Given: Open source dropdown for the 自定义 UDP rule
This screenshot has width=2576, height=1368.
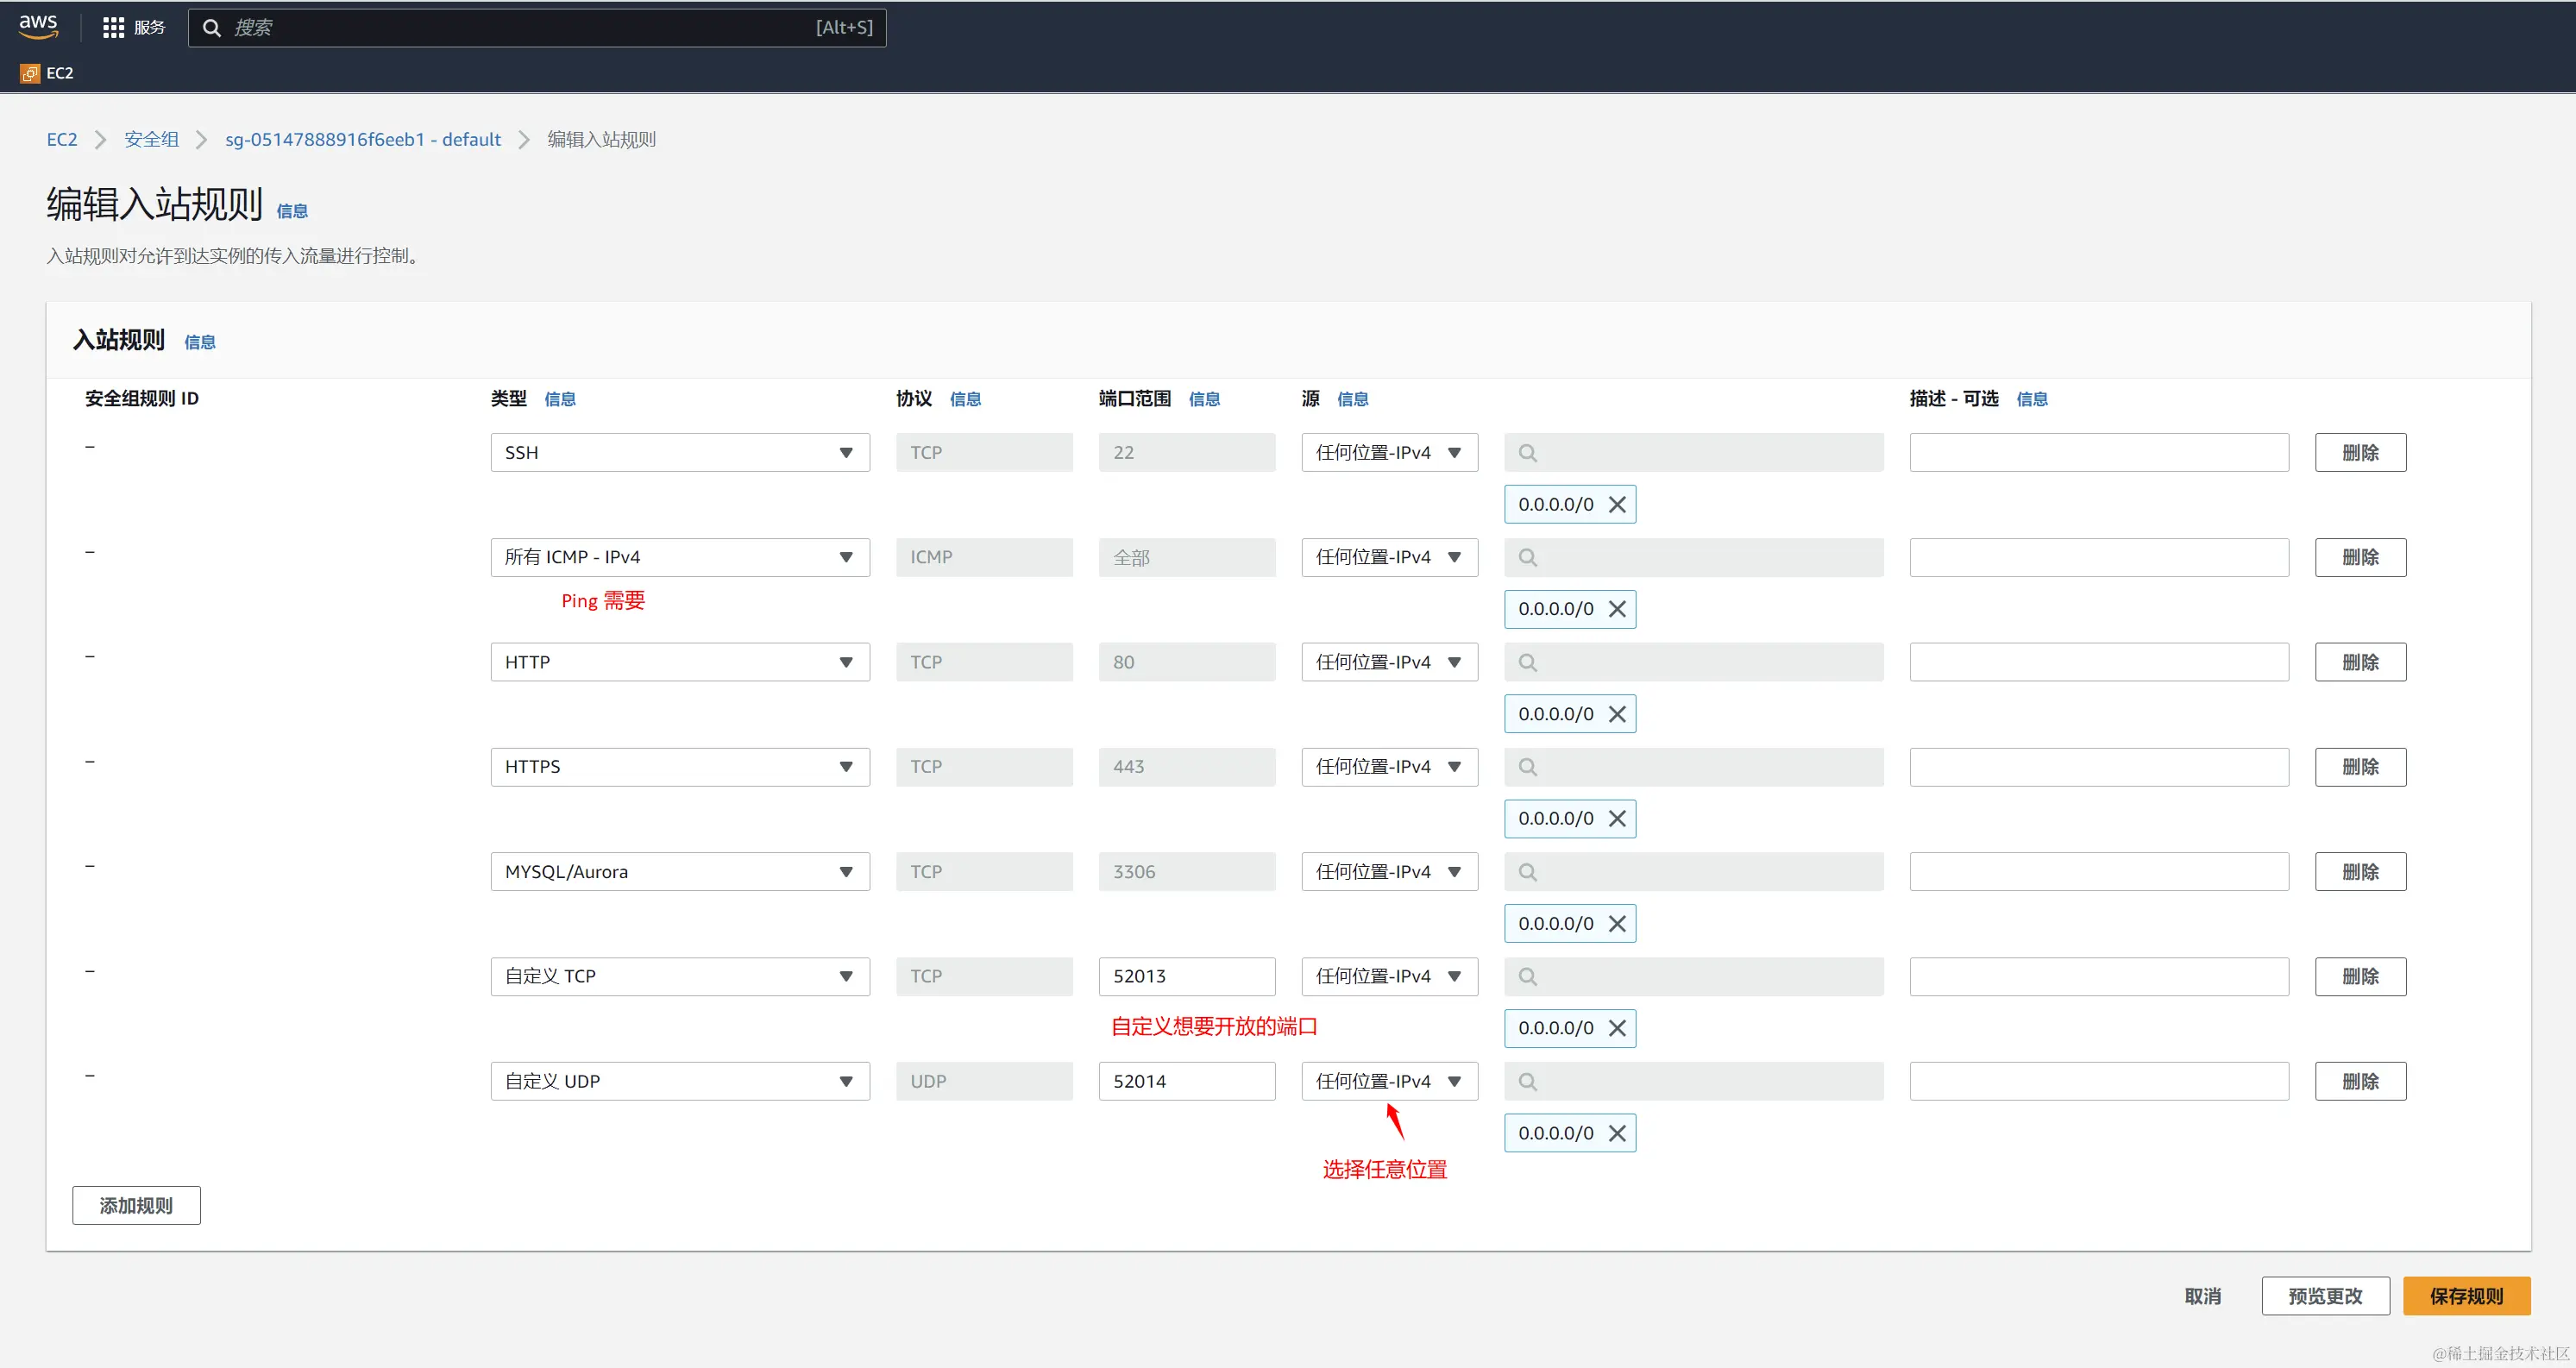Looking at the screenshot, I should (1388, 1081).
